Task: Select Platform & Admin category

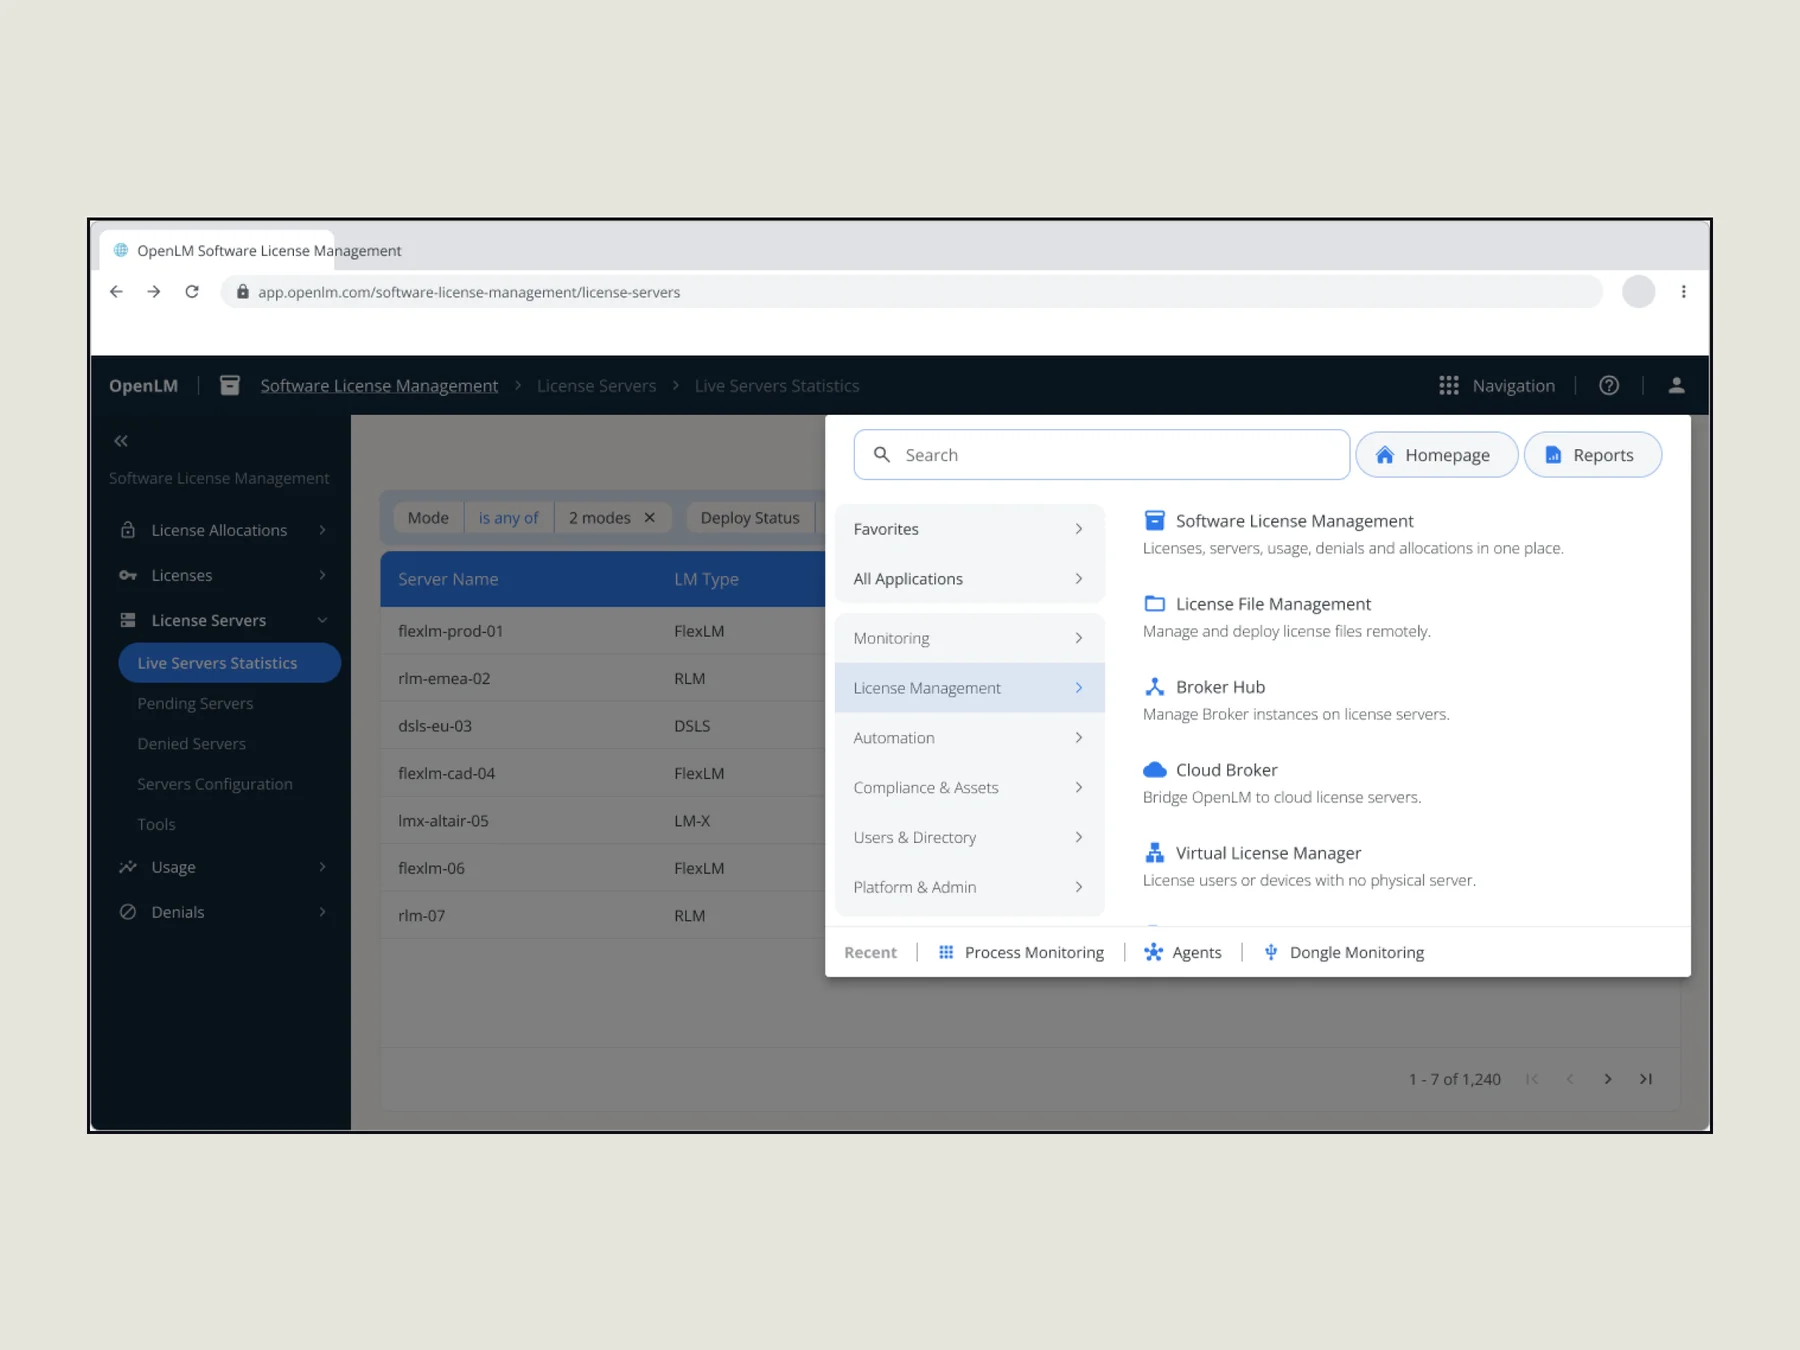Action: click(969, 888)
